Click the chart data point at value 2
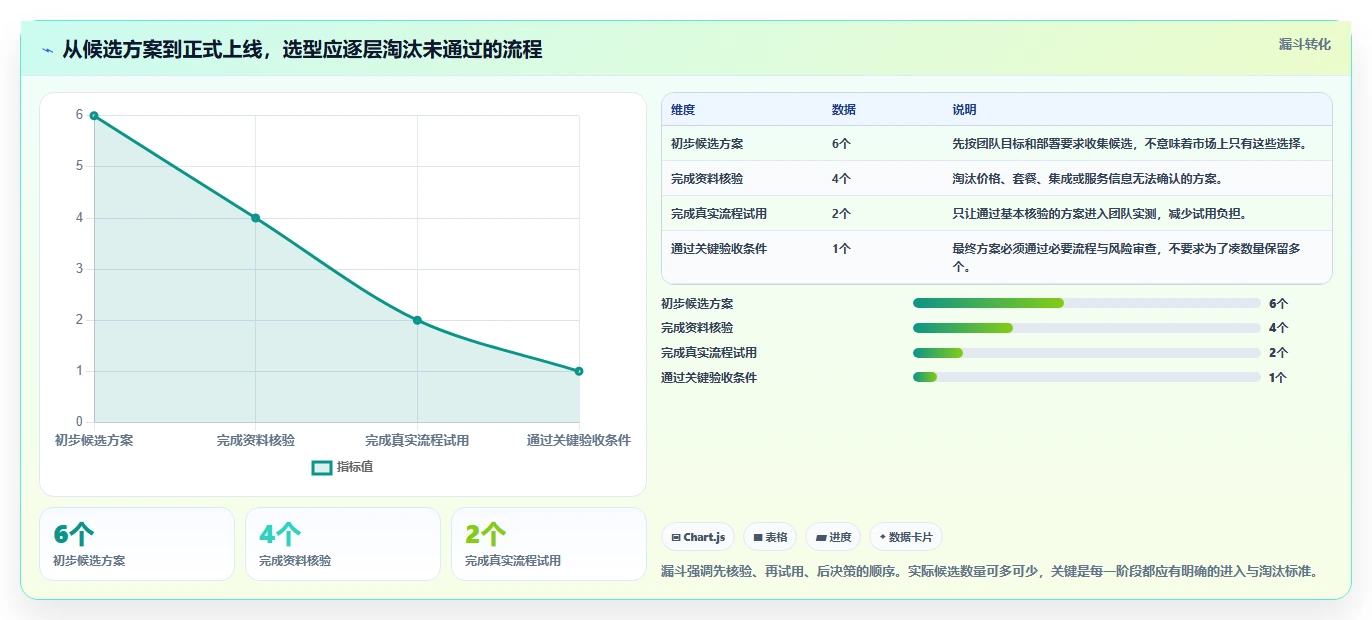The height and width of the screenshot is (620, 1372). tap(417, 320)
